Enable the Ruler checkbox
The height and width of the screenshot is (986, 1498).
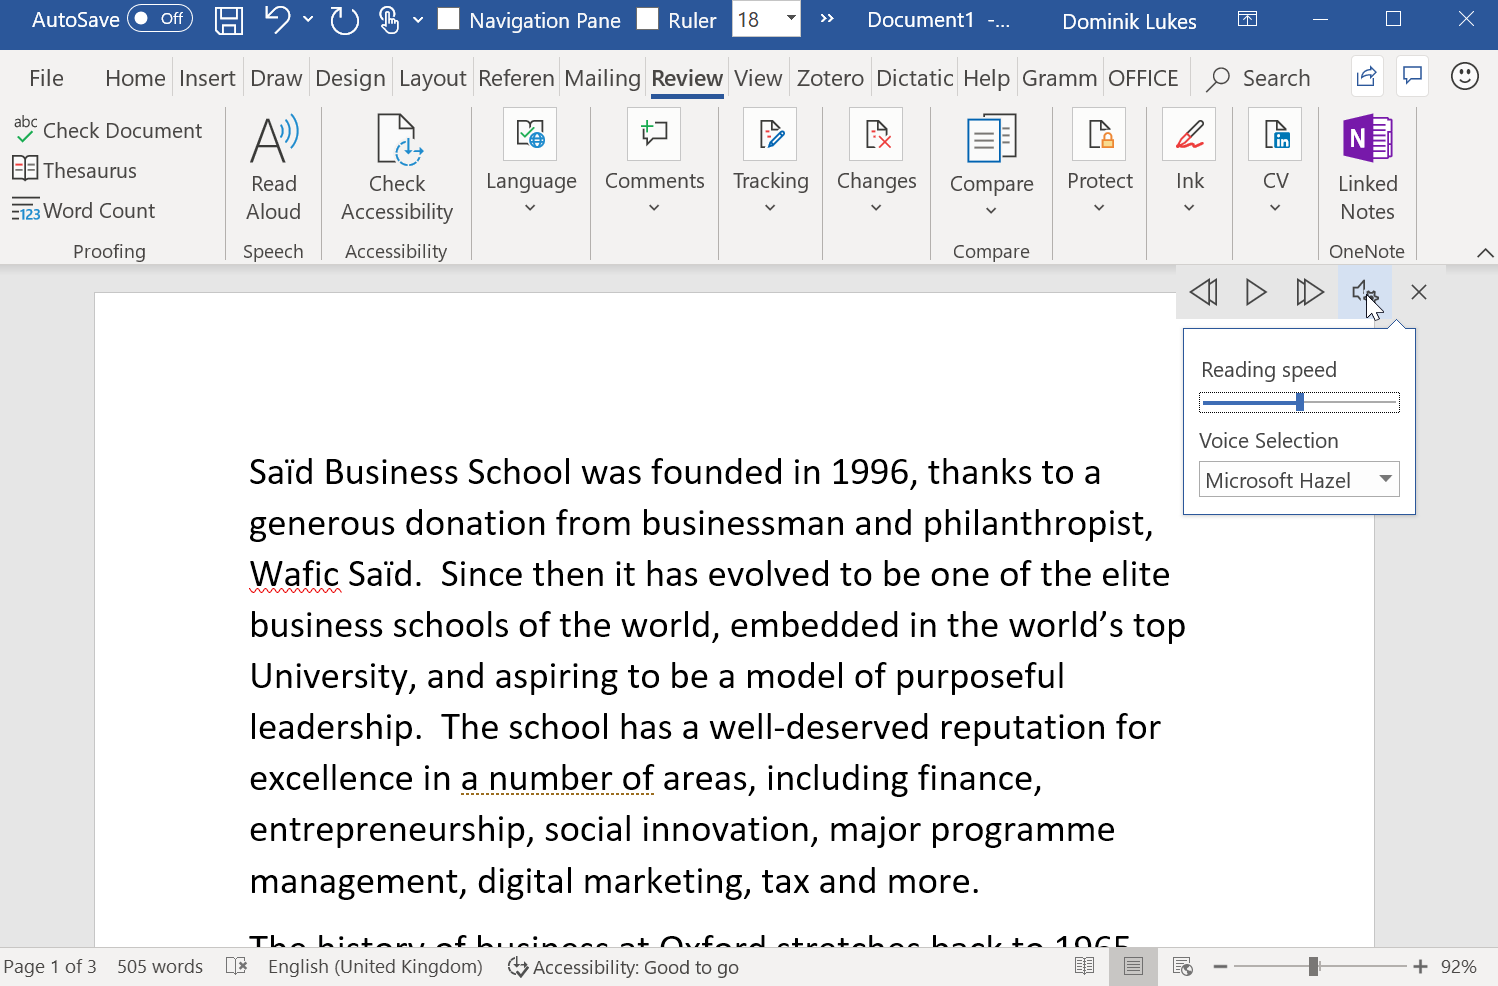648,19
